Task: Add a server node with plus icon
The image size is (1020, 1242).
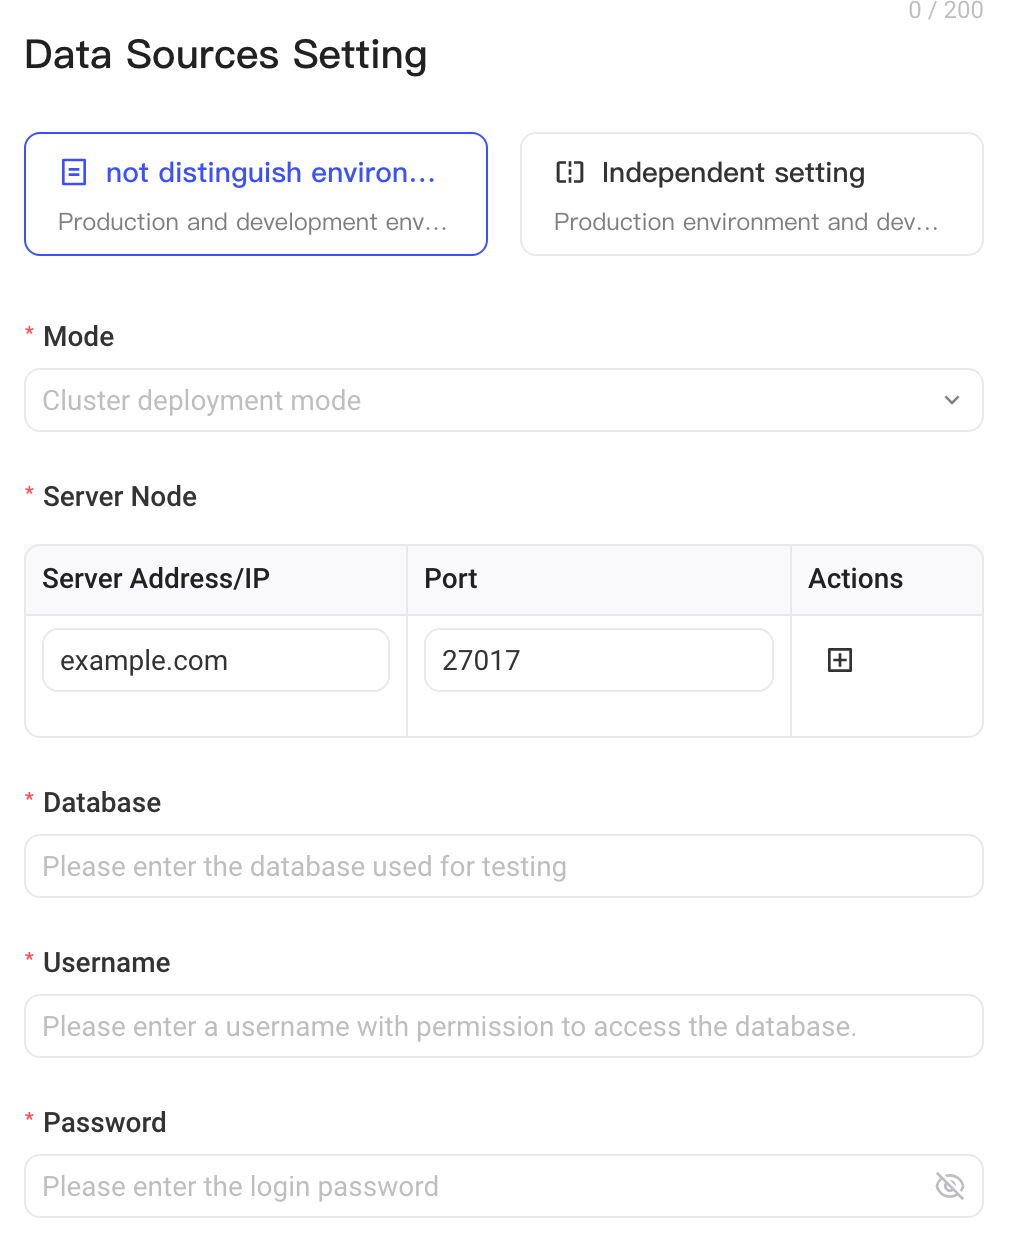Action: 840,660
